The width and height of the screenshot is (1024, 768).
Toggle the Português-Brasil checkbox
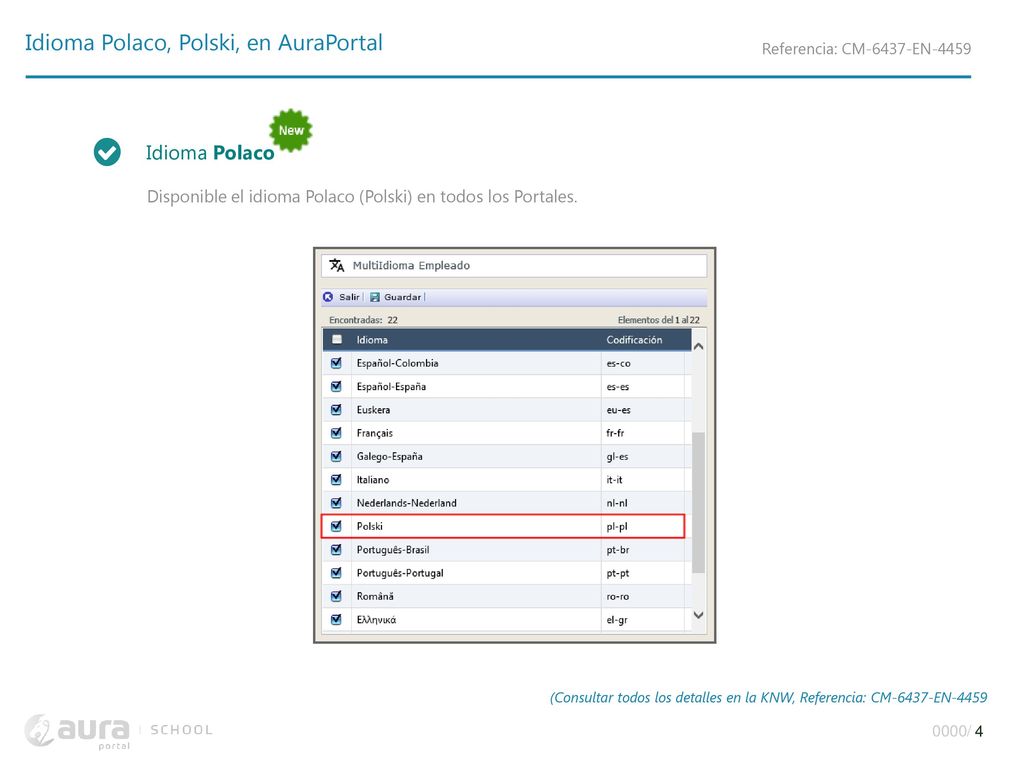point(336,550)
